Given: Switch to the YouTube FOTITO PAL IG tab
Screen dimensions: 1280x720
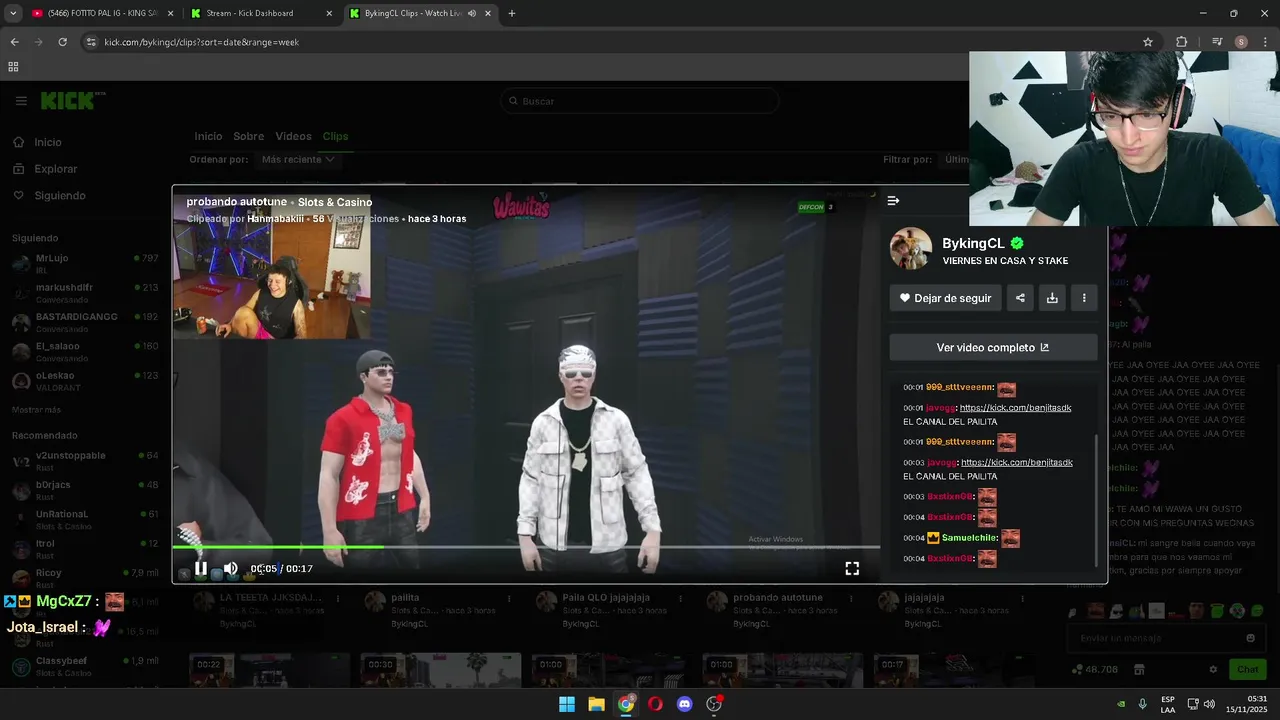Looking at the screenshot, I should coord(102,13).
